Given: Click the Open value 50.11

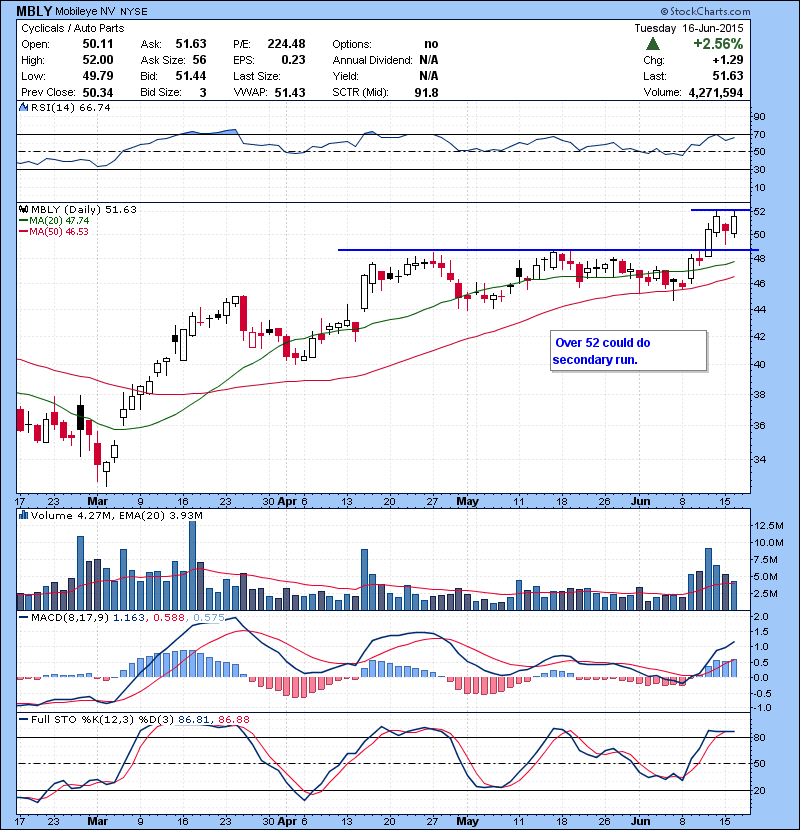Looking at the screenshot, I should pyautogui.click(x=98, y=44).
